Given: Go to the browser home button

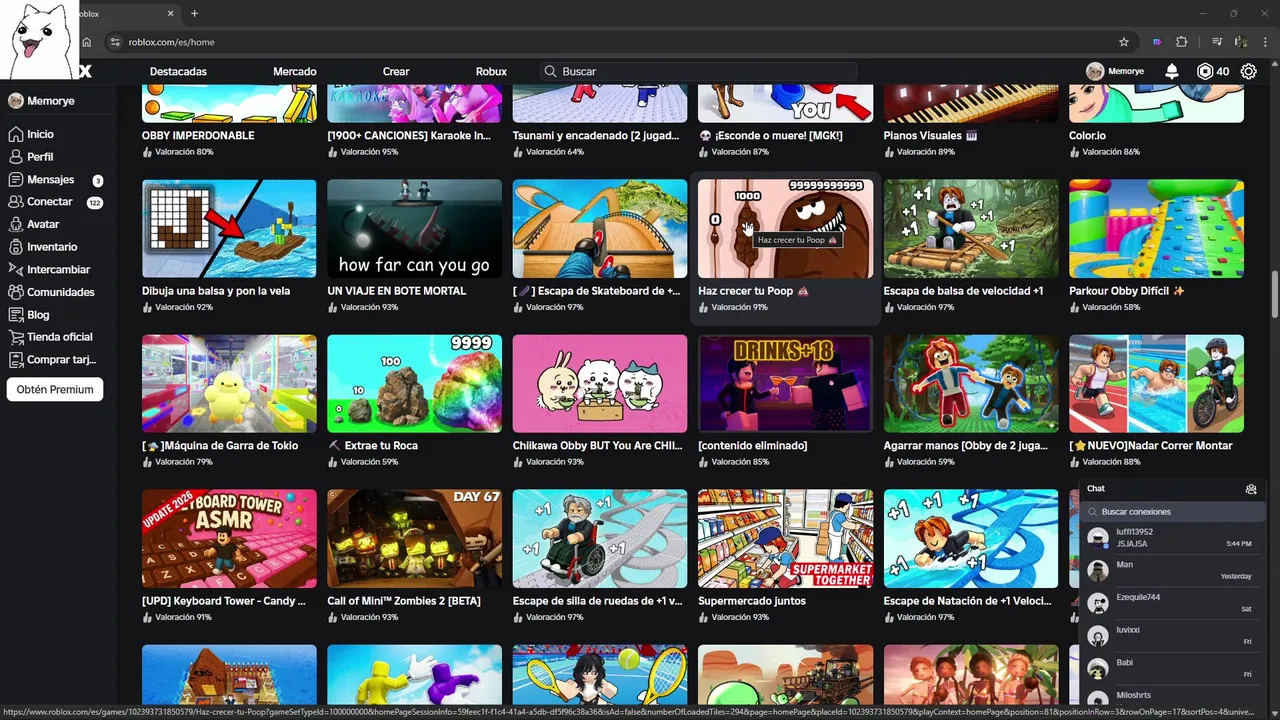Looking at the screenshot, I should coord(87,42).
